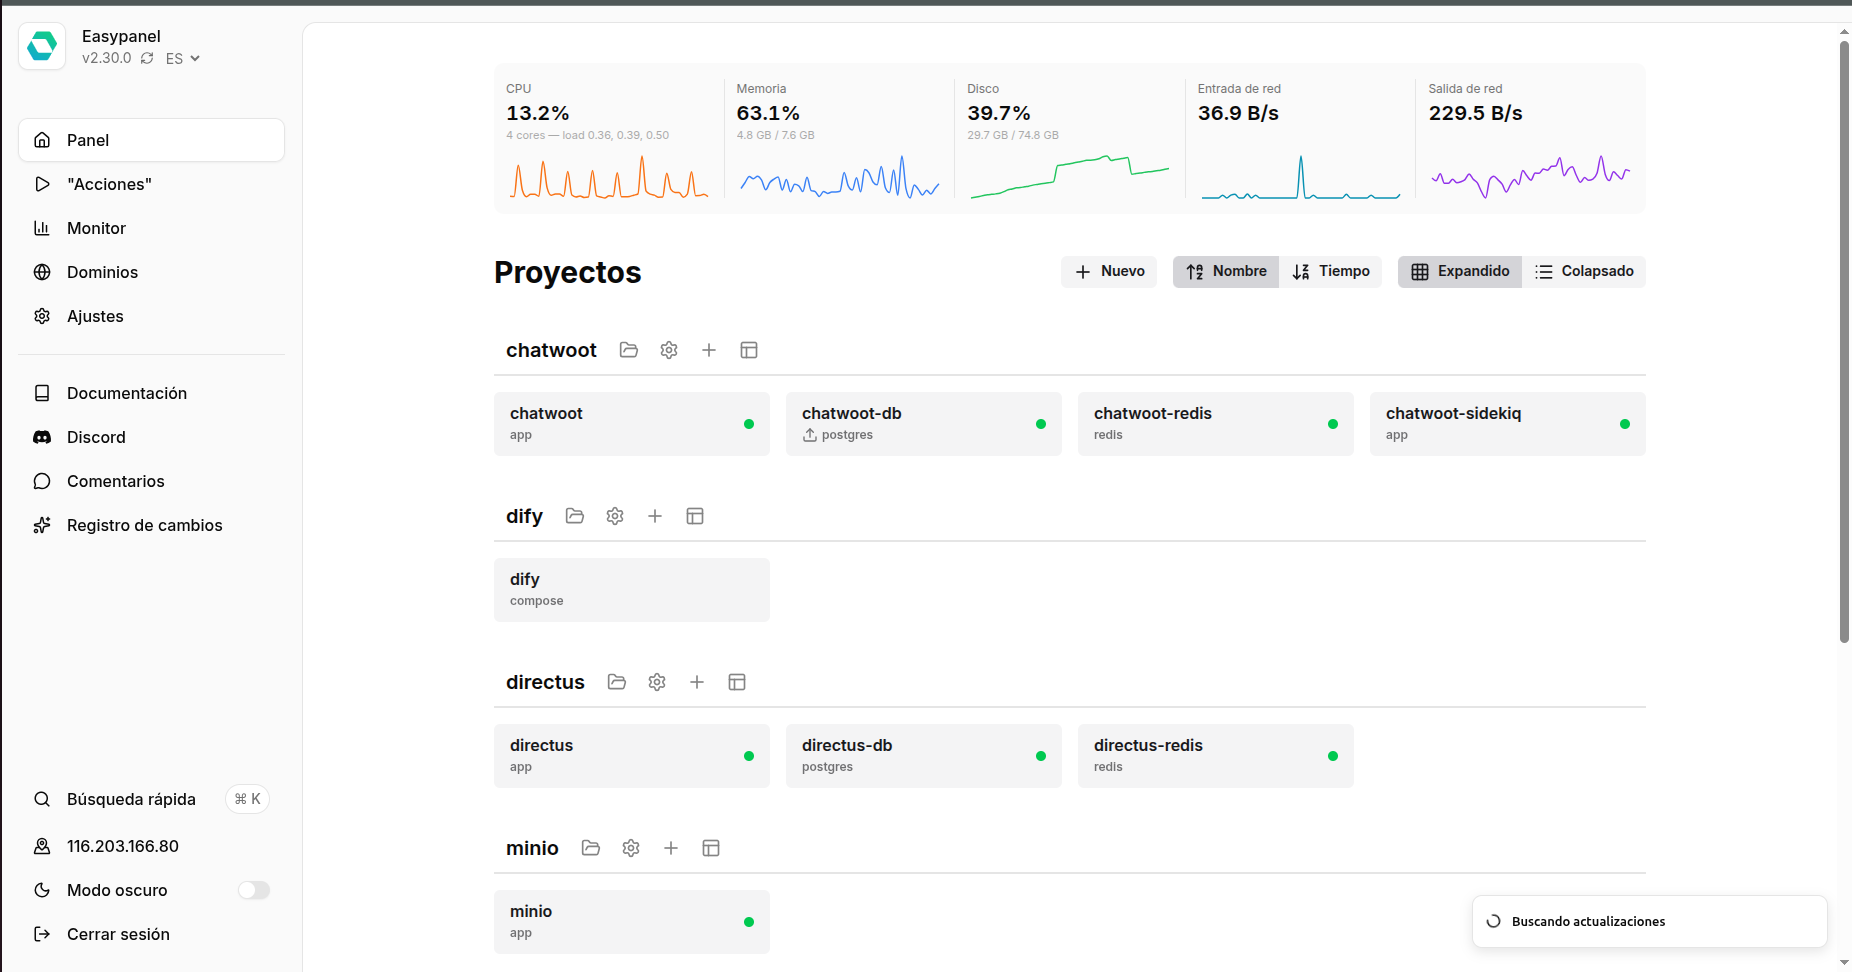This screenshot has height=972, width=1852.
Task: Click the directus project heading
Action: (x=545, y=682)
